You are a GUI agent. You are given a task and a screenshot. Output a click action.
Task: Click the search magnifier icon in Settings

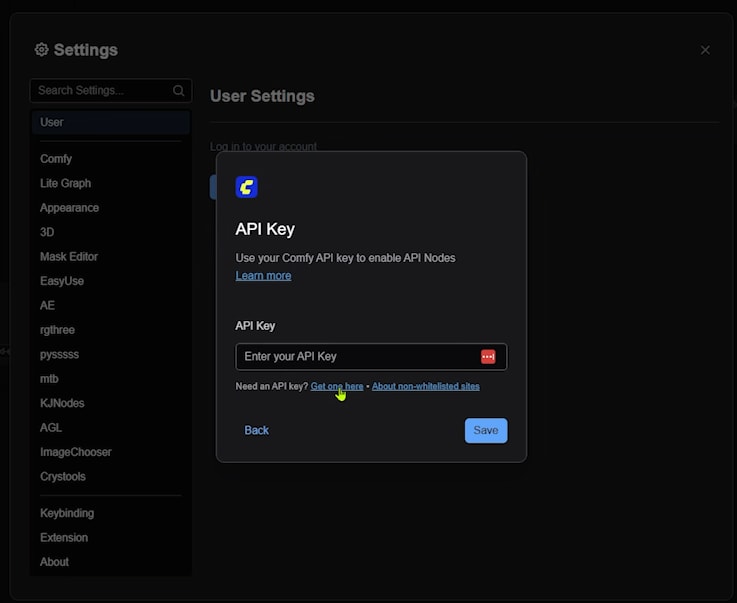pyautogui.click(x=179, y=90)
